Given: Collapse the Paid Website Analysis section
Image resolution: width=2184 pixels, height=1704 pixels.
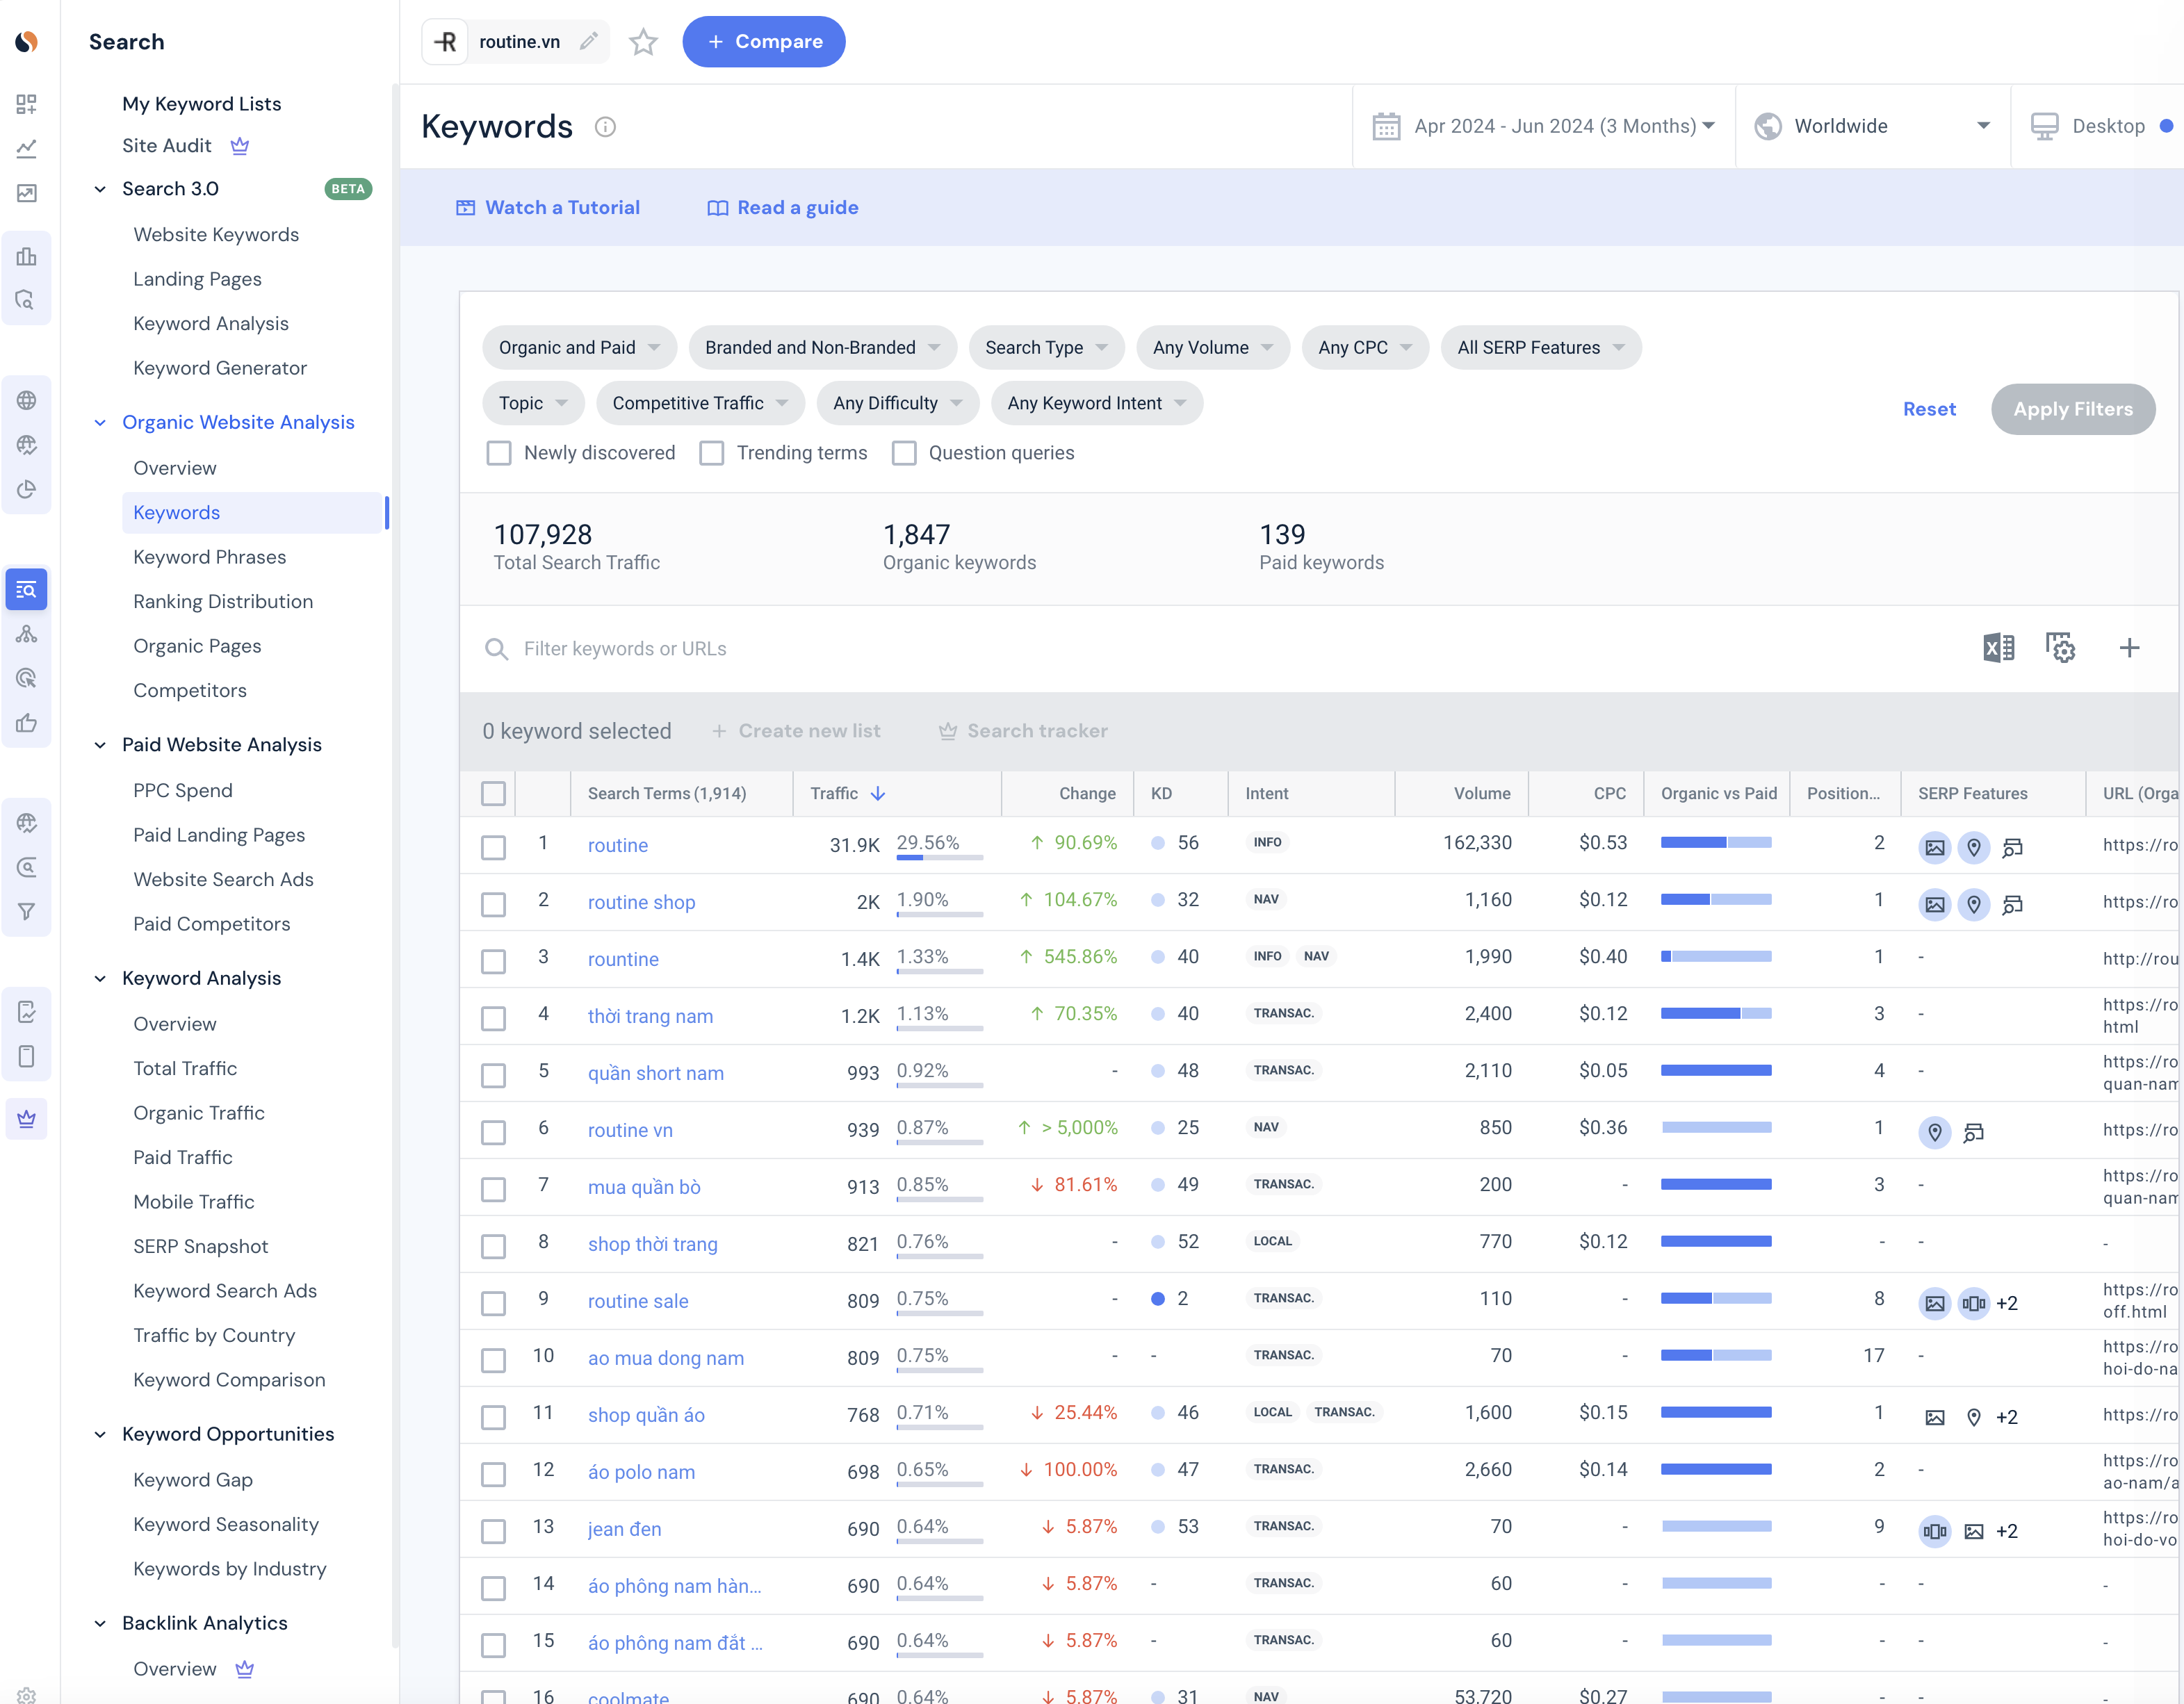Looking at the screenshot, I should 100,745.
